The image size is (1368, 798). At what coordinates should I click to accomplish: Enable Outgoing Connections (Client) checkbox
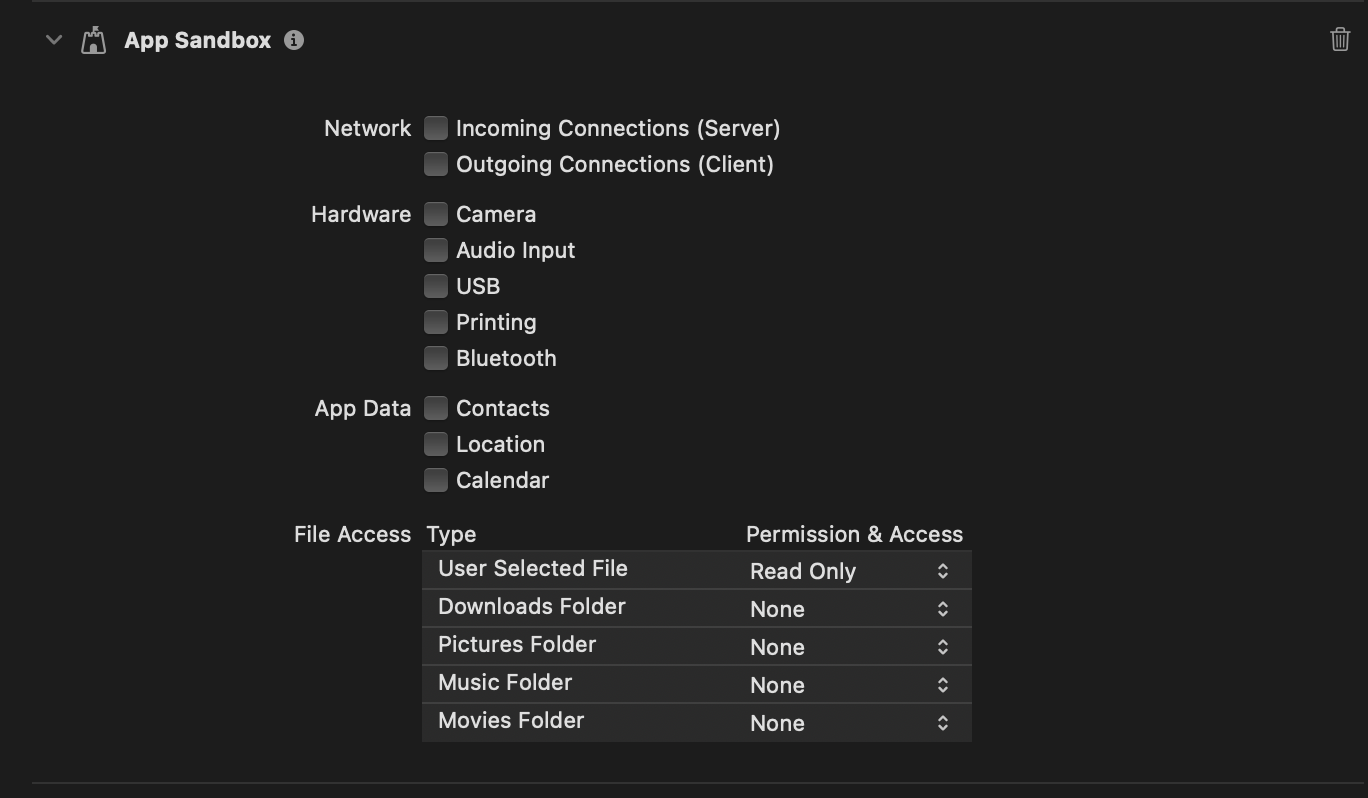pyautogui.click(x=436, y=164)
